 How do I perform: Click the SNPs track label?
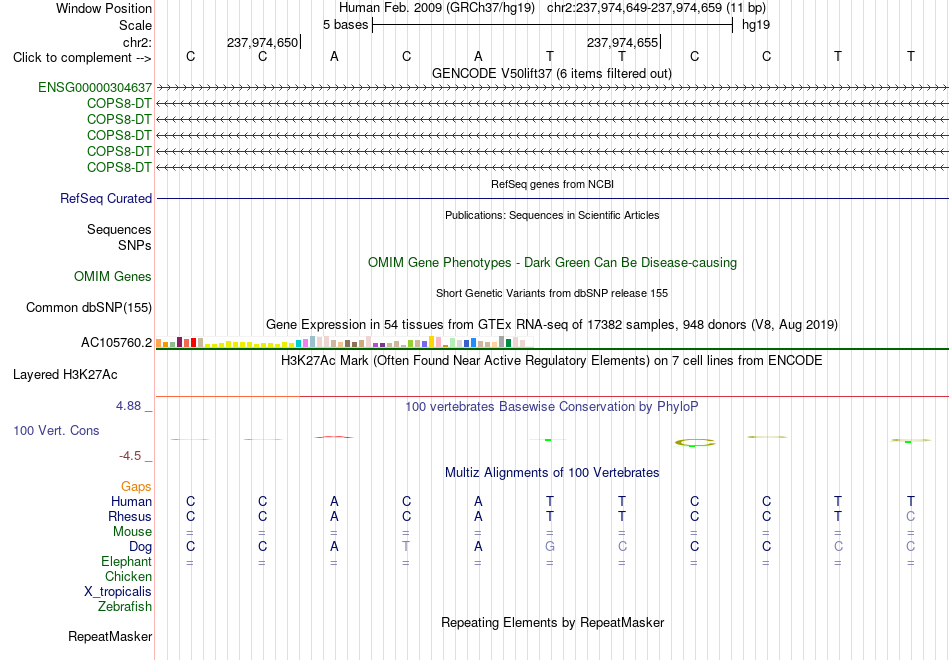135,245
